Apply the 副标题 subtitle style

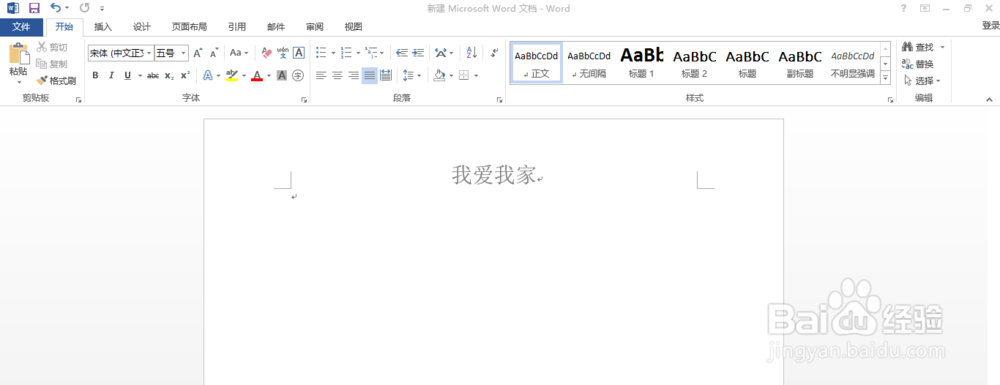[x=800, y=63]
